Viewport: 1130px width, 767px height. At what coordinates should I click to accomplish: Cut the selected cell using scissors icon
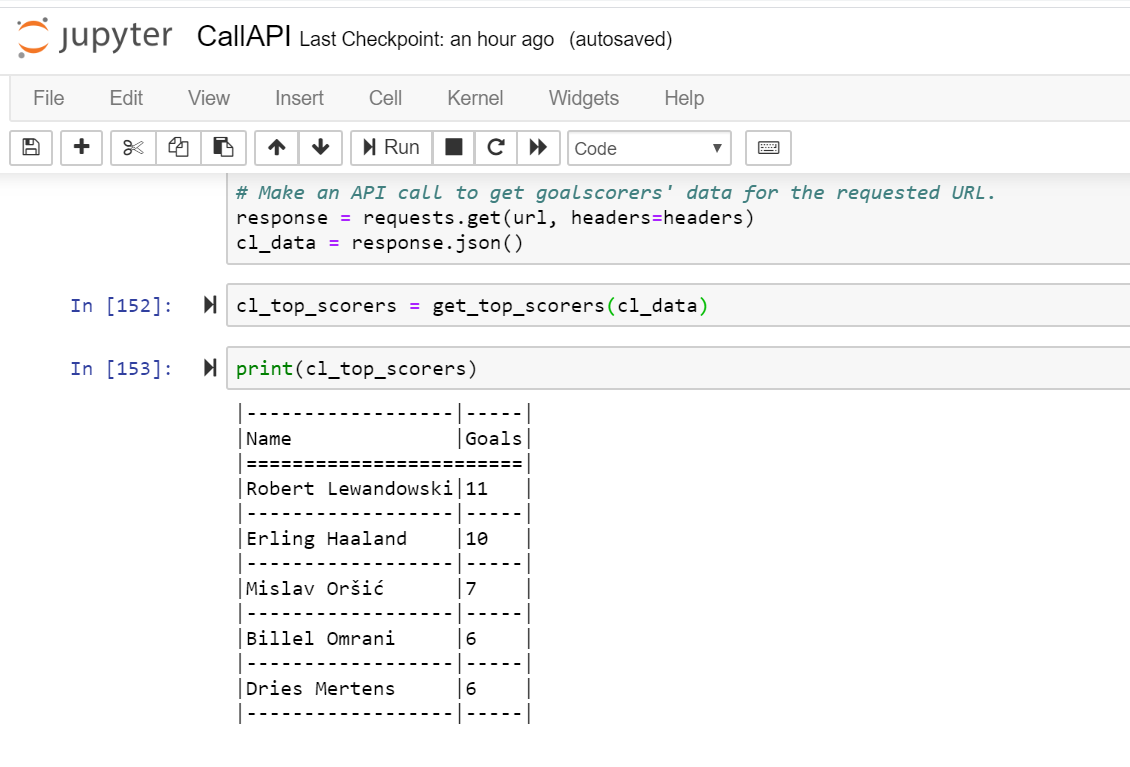(x=133, y=147)
